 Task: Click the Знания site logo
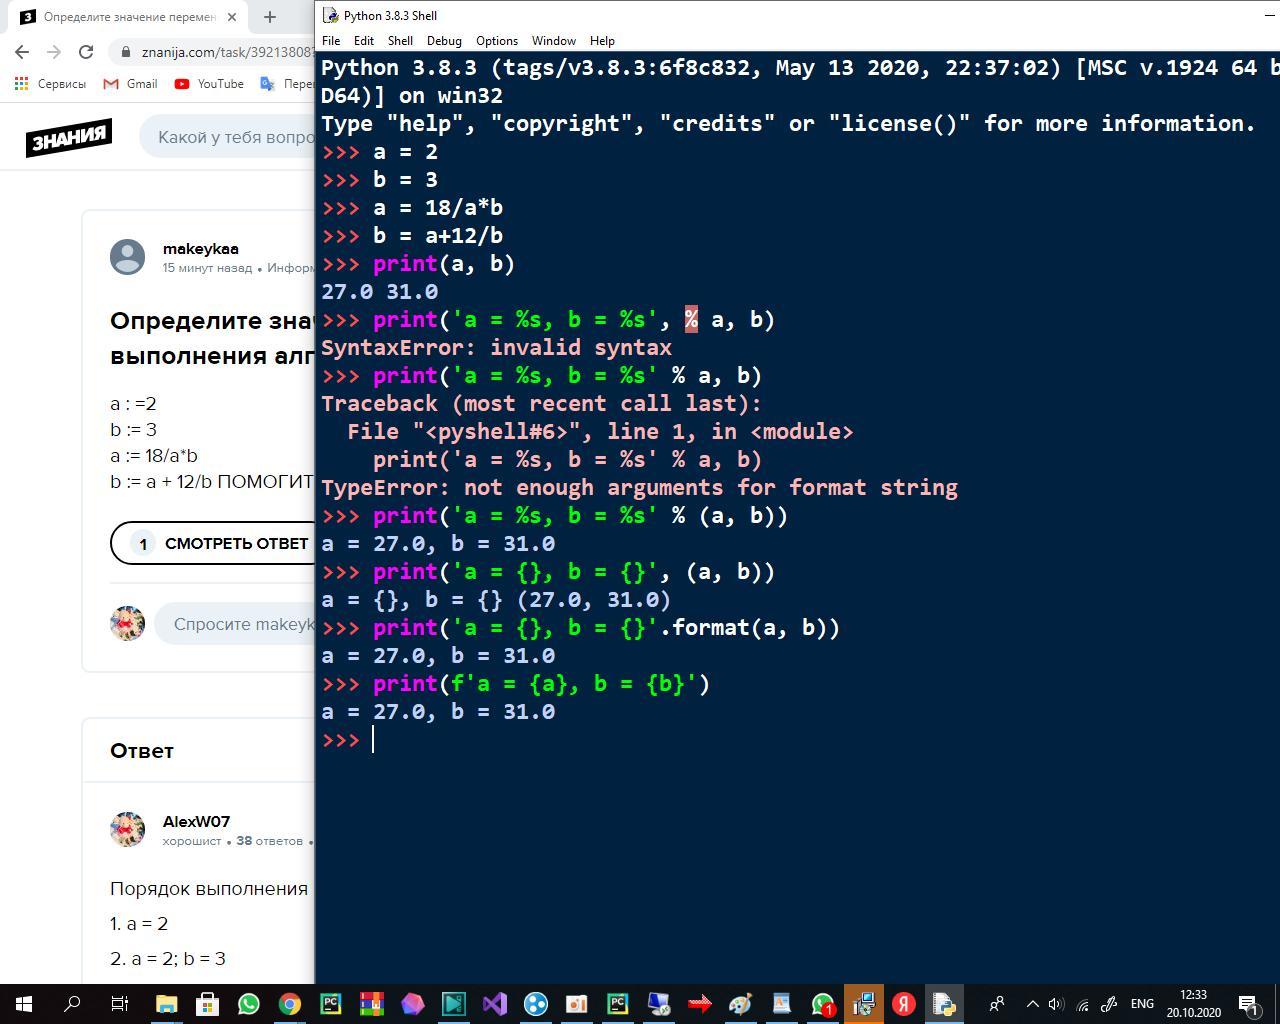(68, 137)
